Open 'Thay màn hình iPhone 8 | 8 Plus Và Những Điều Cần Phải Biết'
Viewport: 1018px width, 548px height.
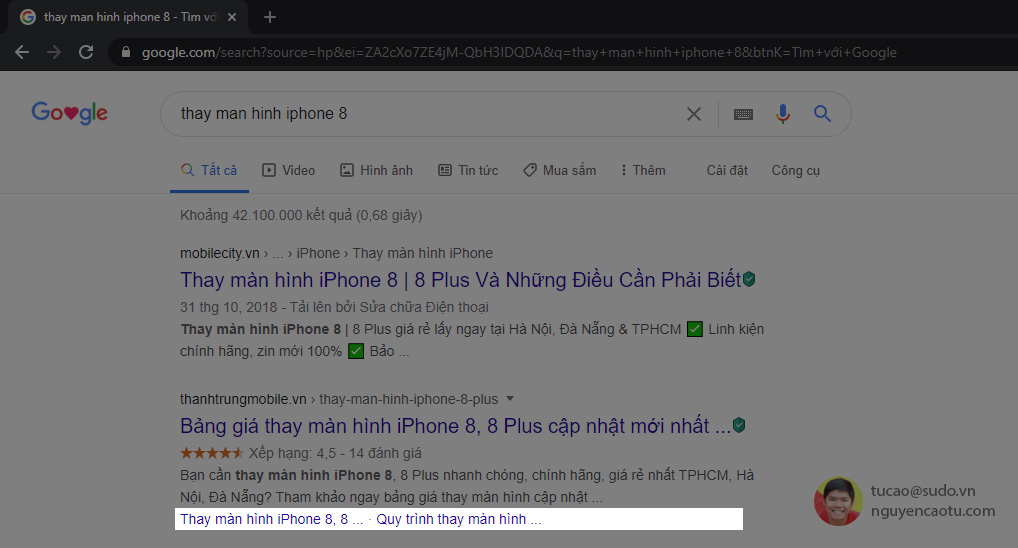460,280
